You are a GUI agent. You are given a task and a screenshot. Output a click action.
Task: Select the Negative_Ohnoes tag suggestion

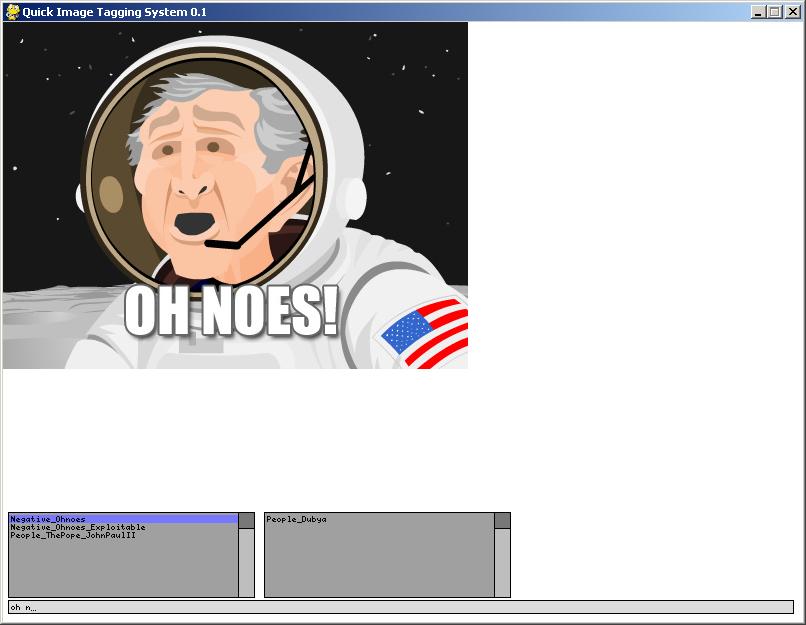(123, 519)
